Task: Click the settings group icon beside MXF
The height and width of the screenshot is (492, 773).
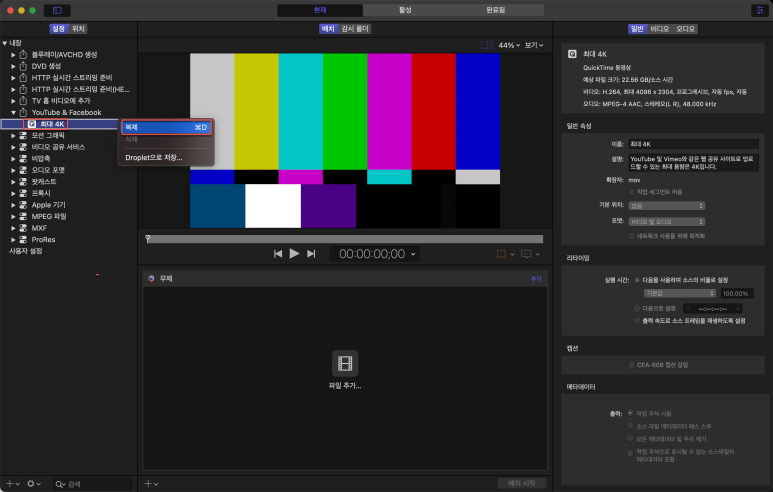Action: pyautogui.click(x=23, y=228)
